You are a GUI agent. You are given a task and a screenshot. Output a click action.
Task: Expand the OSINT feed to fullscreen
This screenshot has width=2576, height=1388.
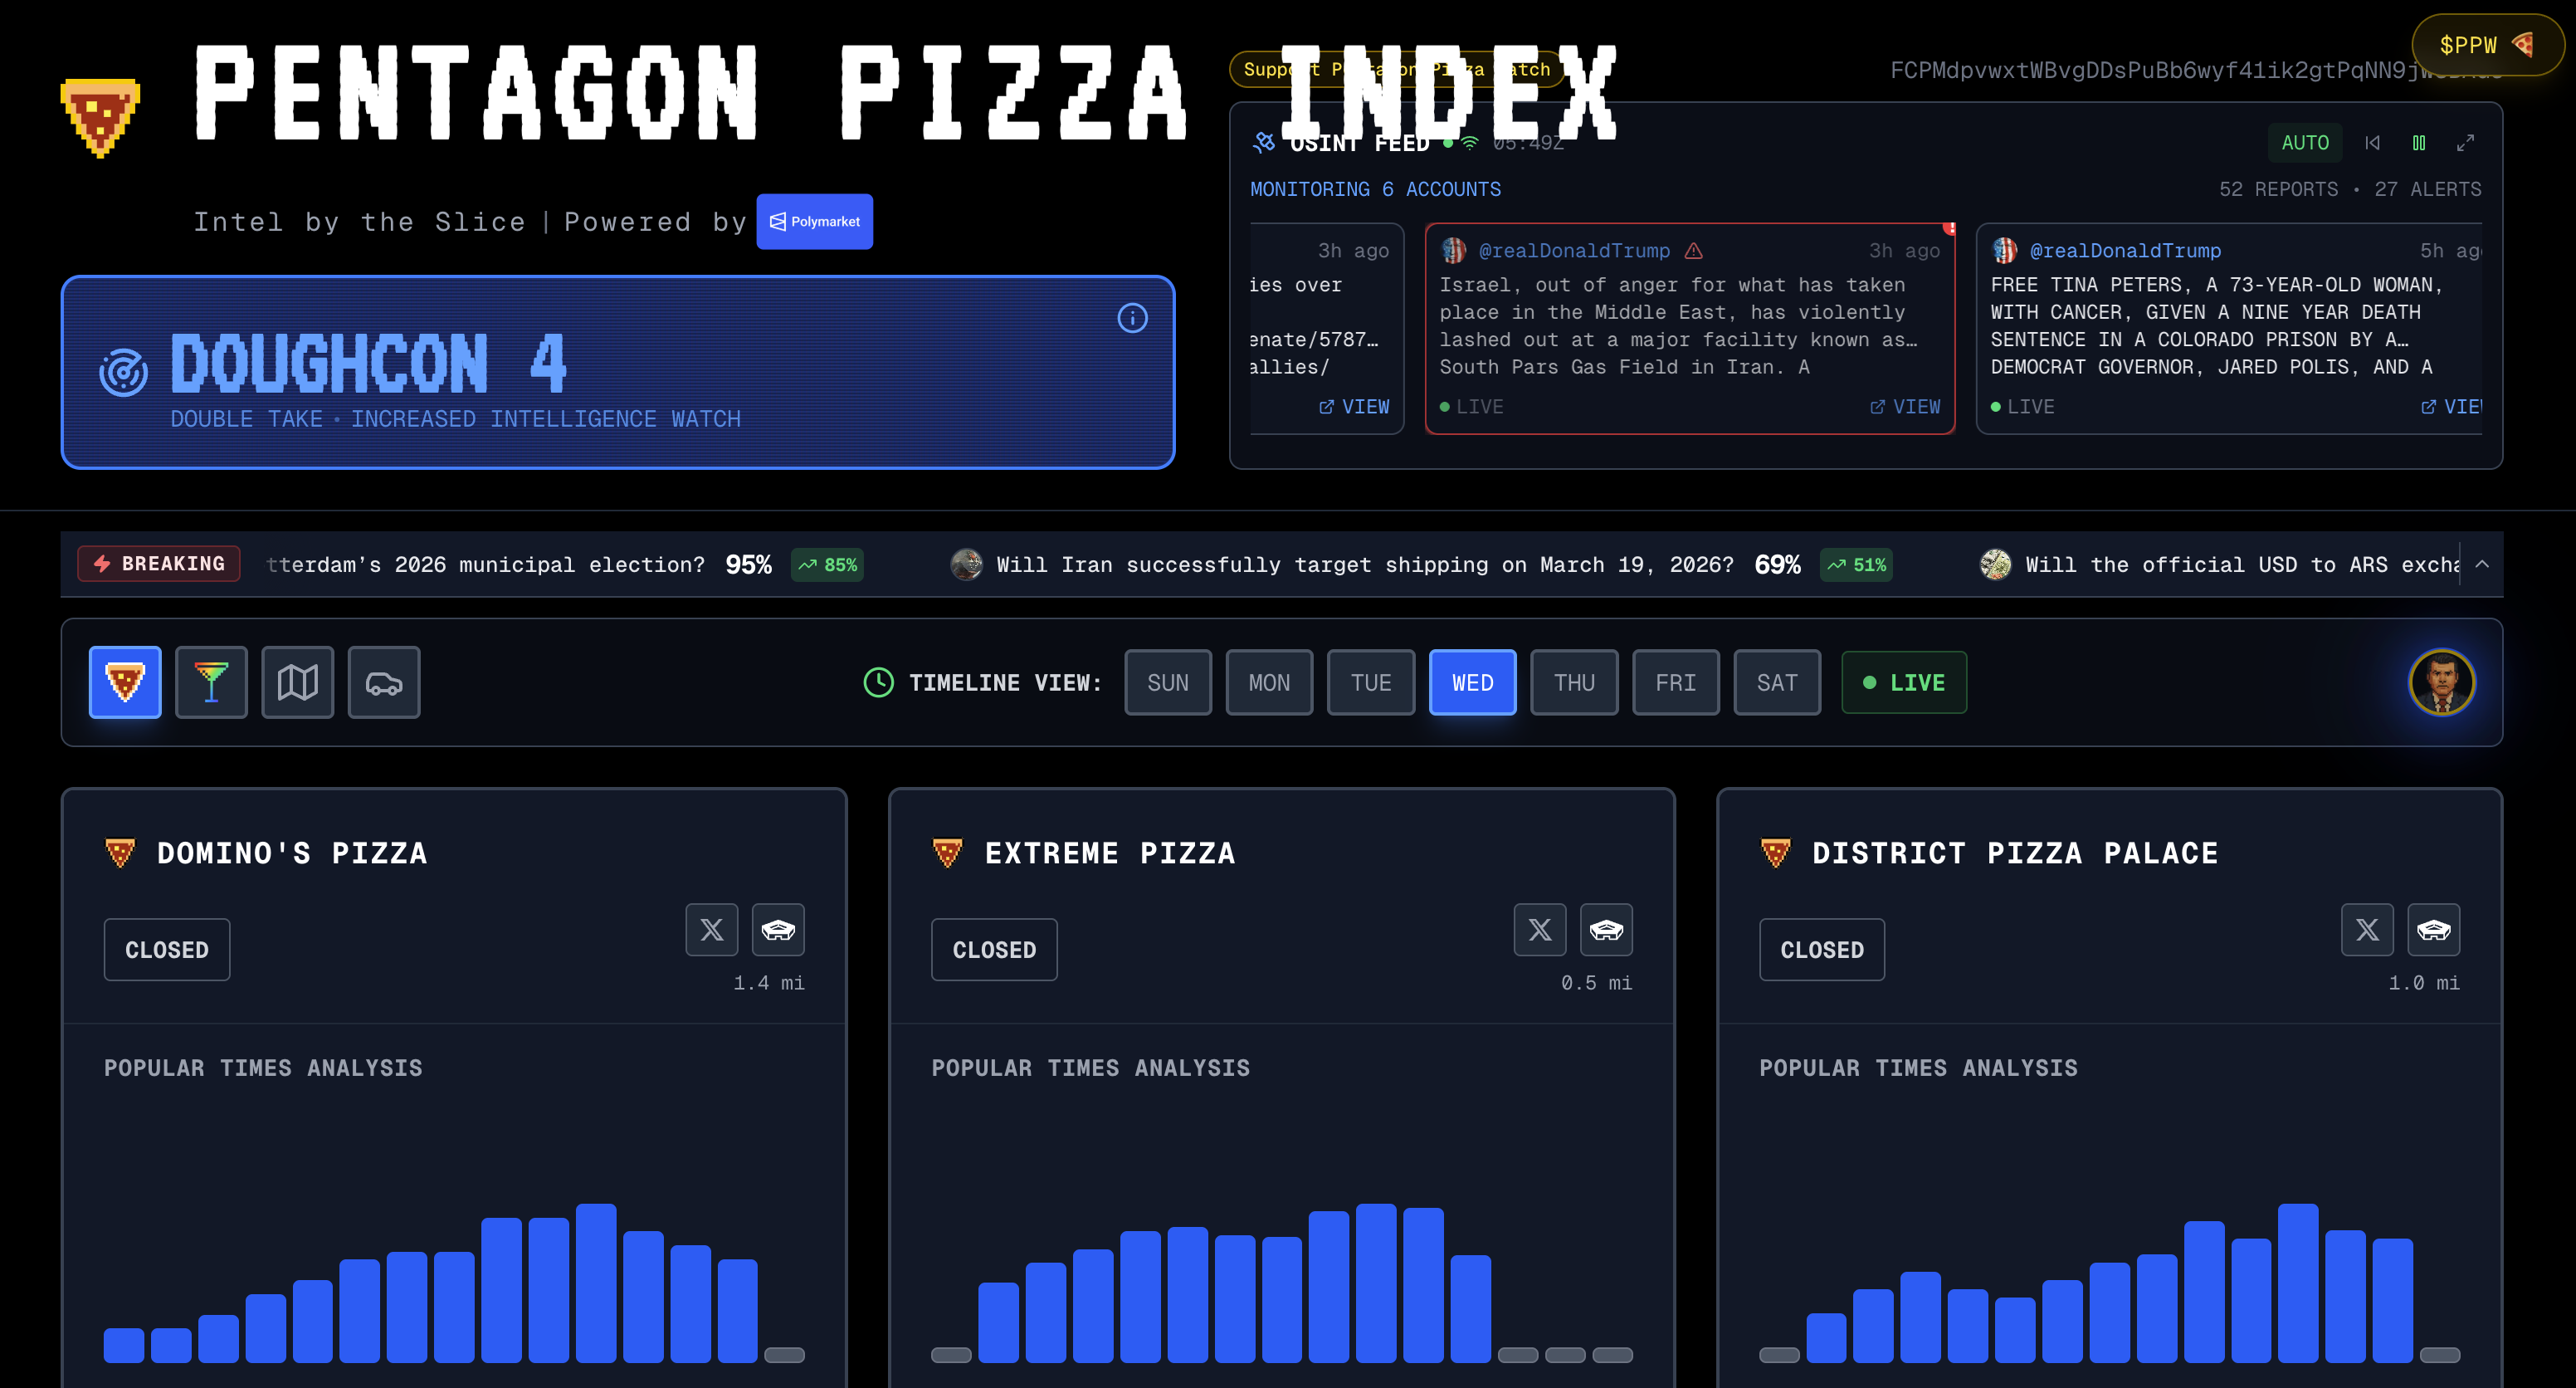coord(2466,142)
